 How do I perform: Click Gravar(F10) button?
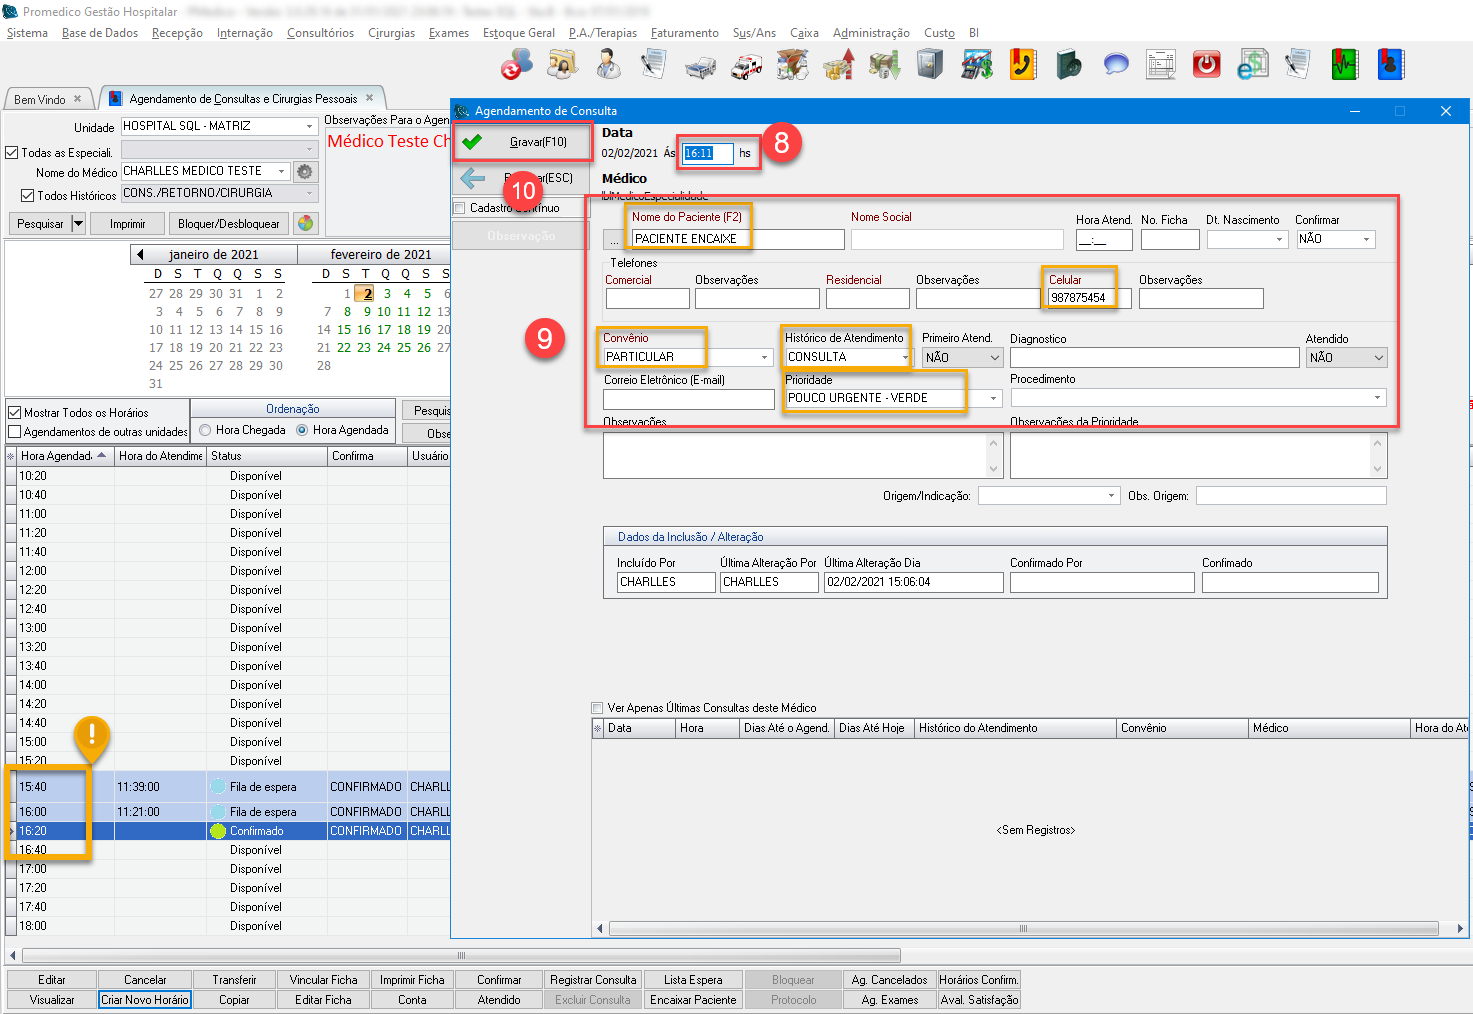tap(524, 142)
